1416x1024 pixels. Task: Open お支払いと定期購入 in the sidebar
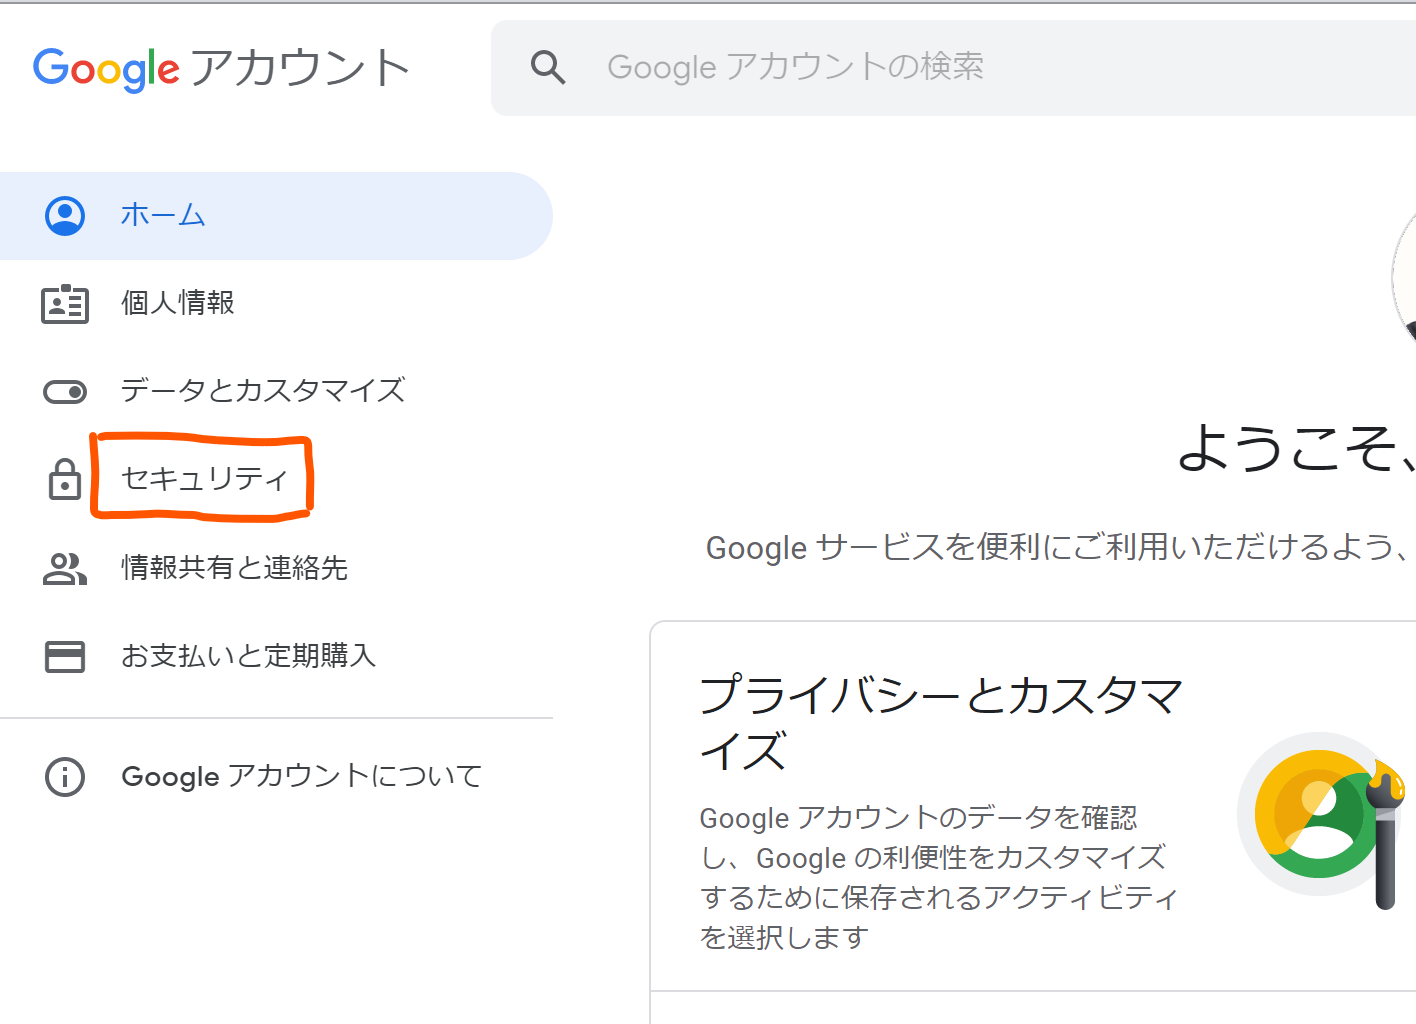coord(276,656)
